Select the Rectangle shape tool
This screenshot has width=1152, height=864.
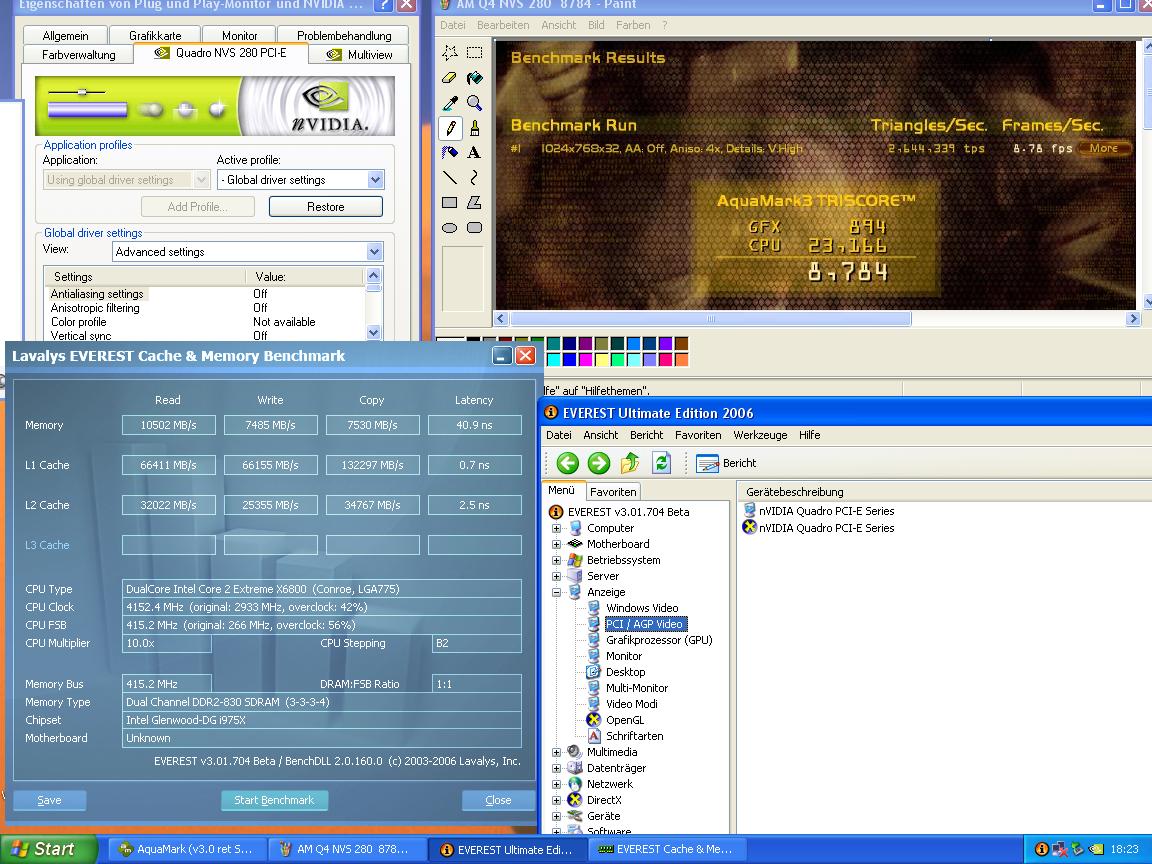[450, 202]
